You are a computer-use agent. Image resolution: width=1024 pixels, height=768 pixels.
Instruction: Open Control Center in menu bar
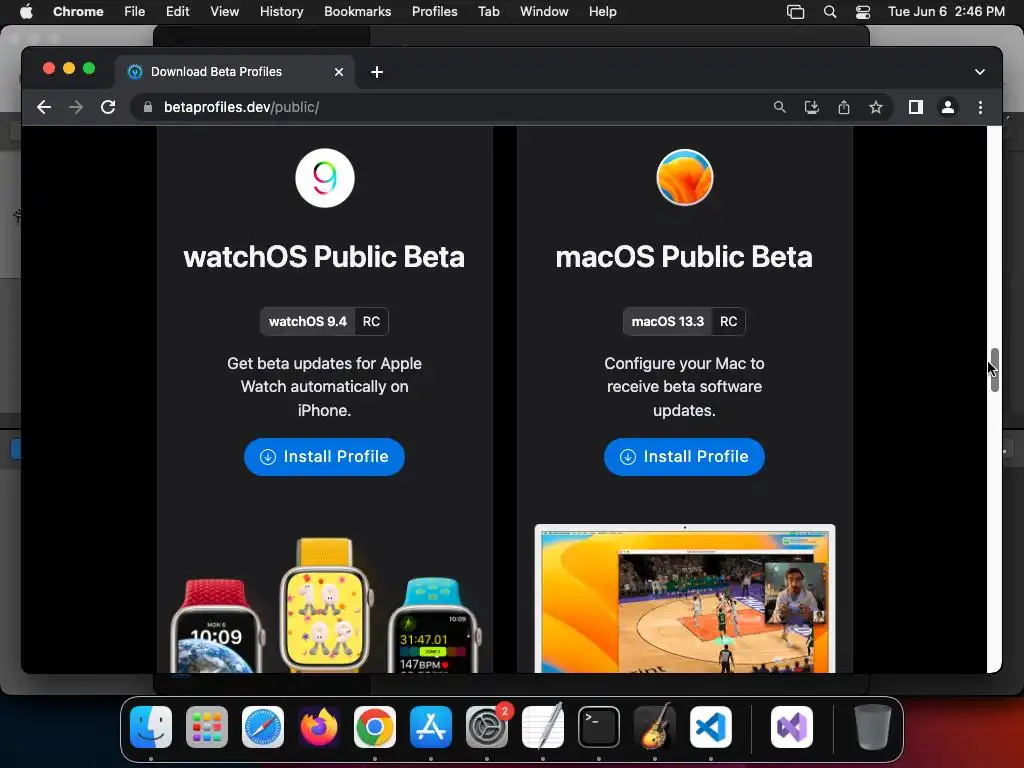click(863, 12)
